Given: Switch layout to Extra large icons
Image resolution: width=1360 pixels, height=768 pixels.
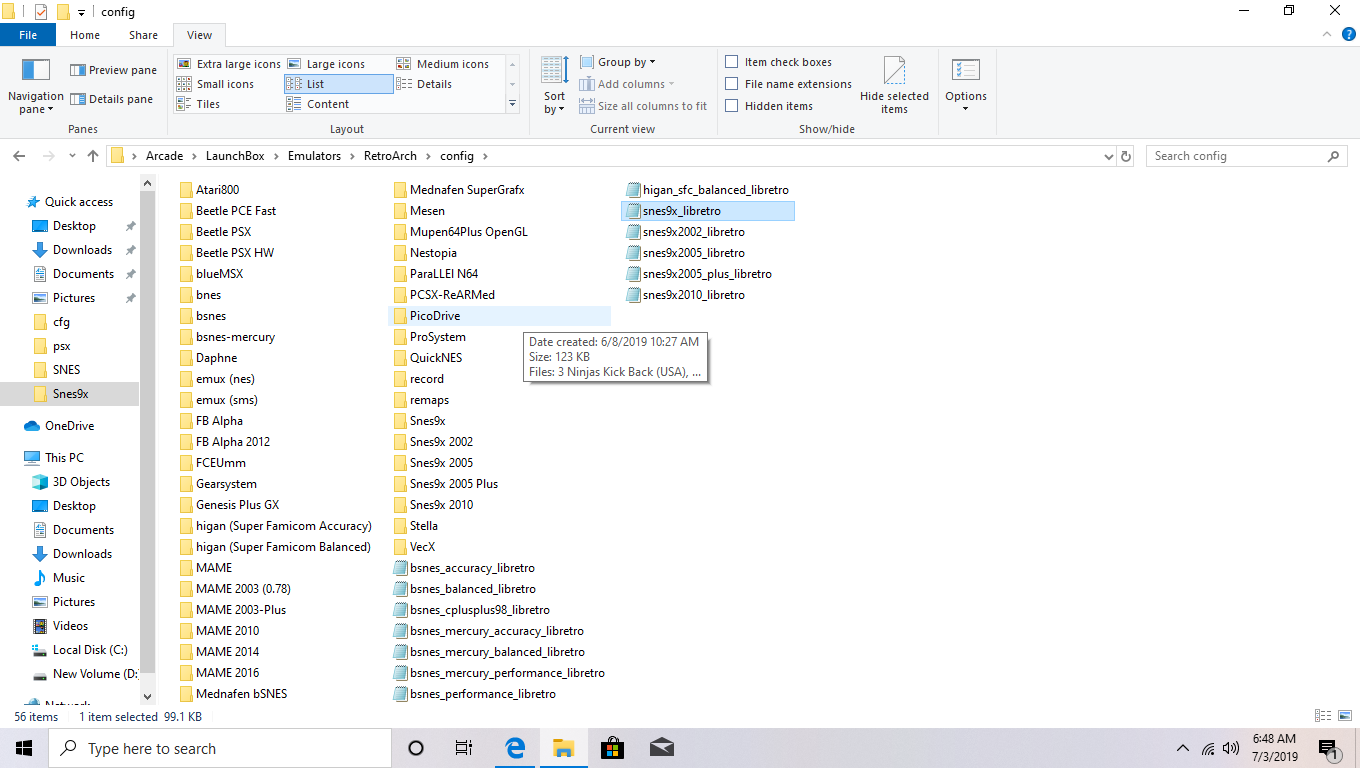Looking at the screenshot, I should [x=229, y=64].
